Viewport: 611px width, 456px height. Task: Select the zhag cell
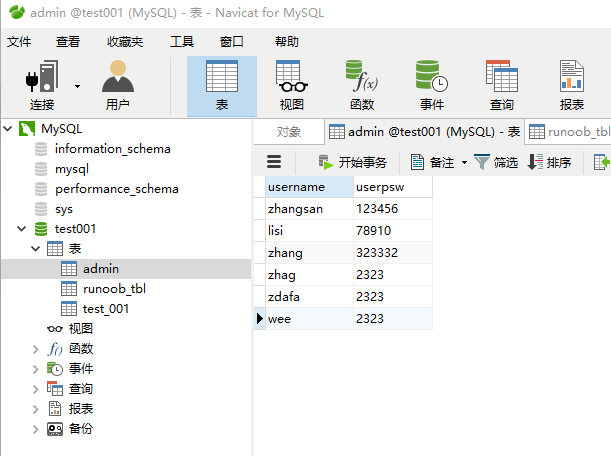coord(310,275)
